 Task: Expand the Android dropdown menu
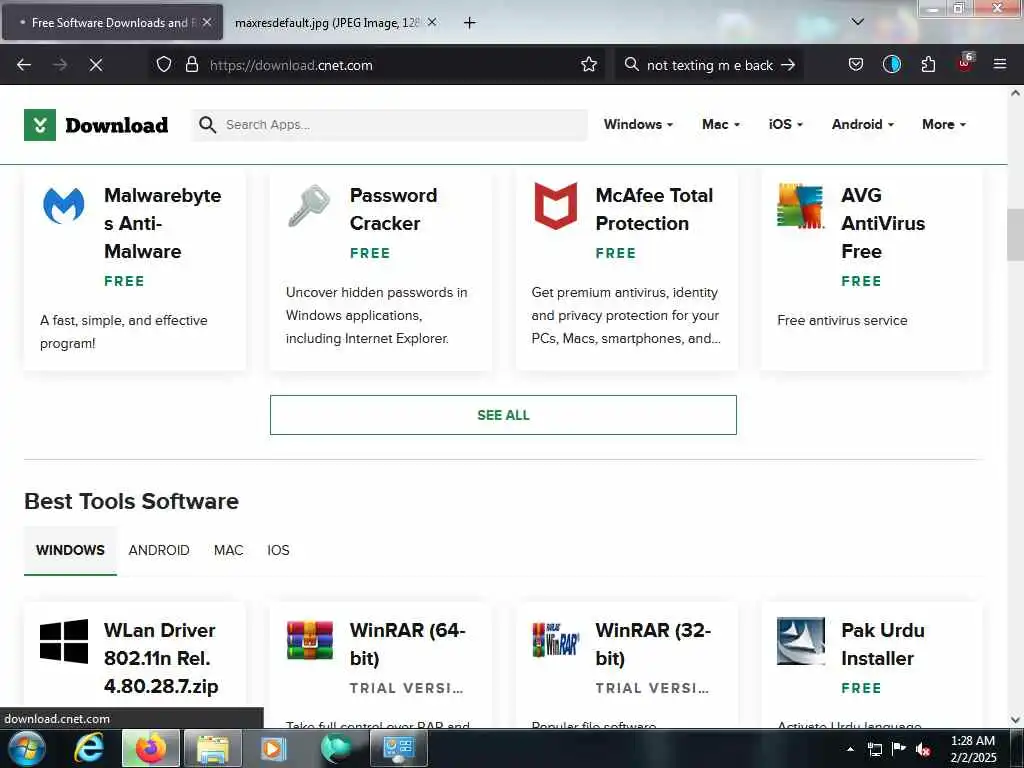(x=863, y=124)
